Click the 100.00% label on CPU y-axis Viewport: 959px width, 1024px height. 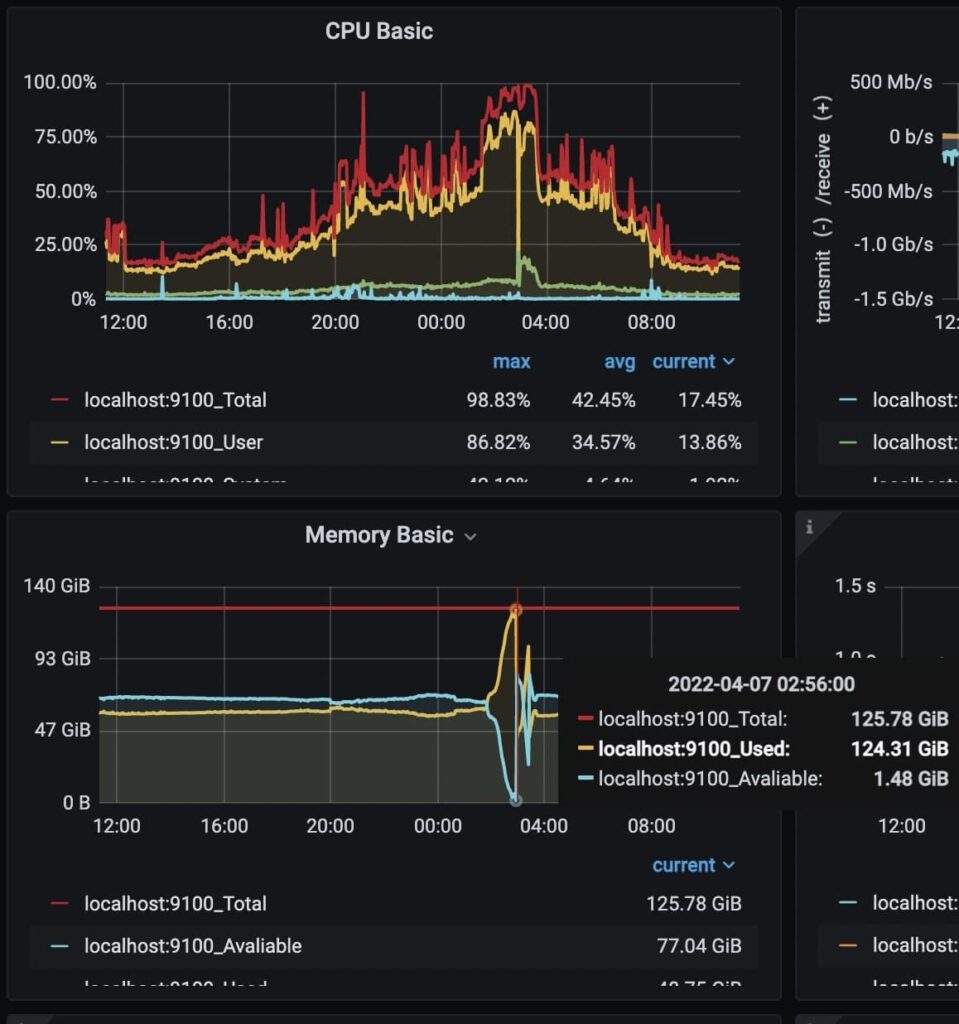pyautogui.click(x=59, y=82)
